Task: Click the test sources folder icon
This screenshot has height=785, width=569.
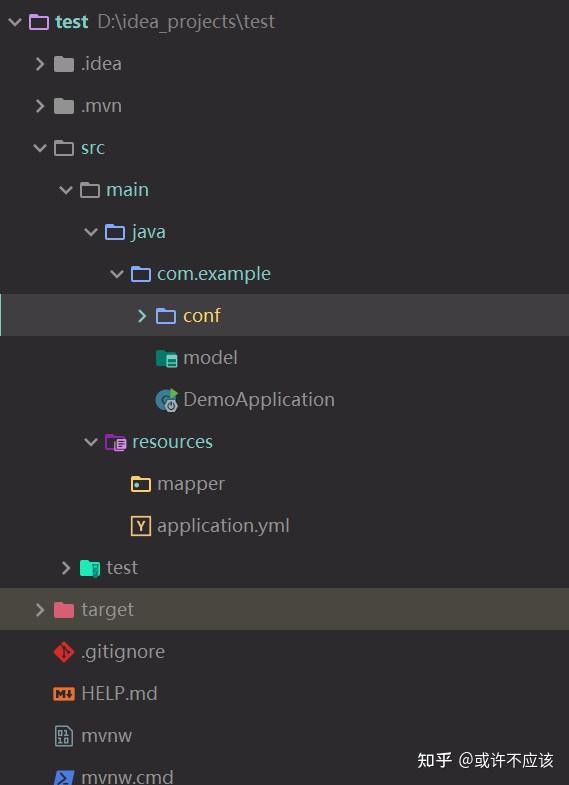Action: click(90, 568)
